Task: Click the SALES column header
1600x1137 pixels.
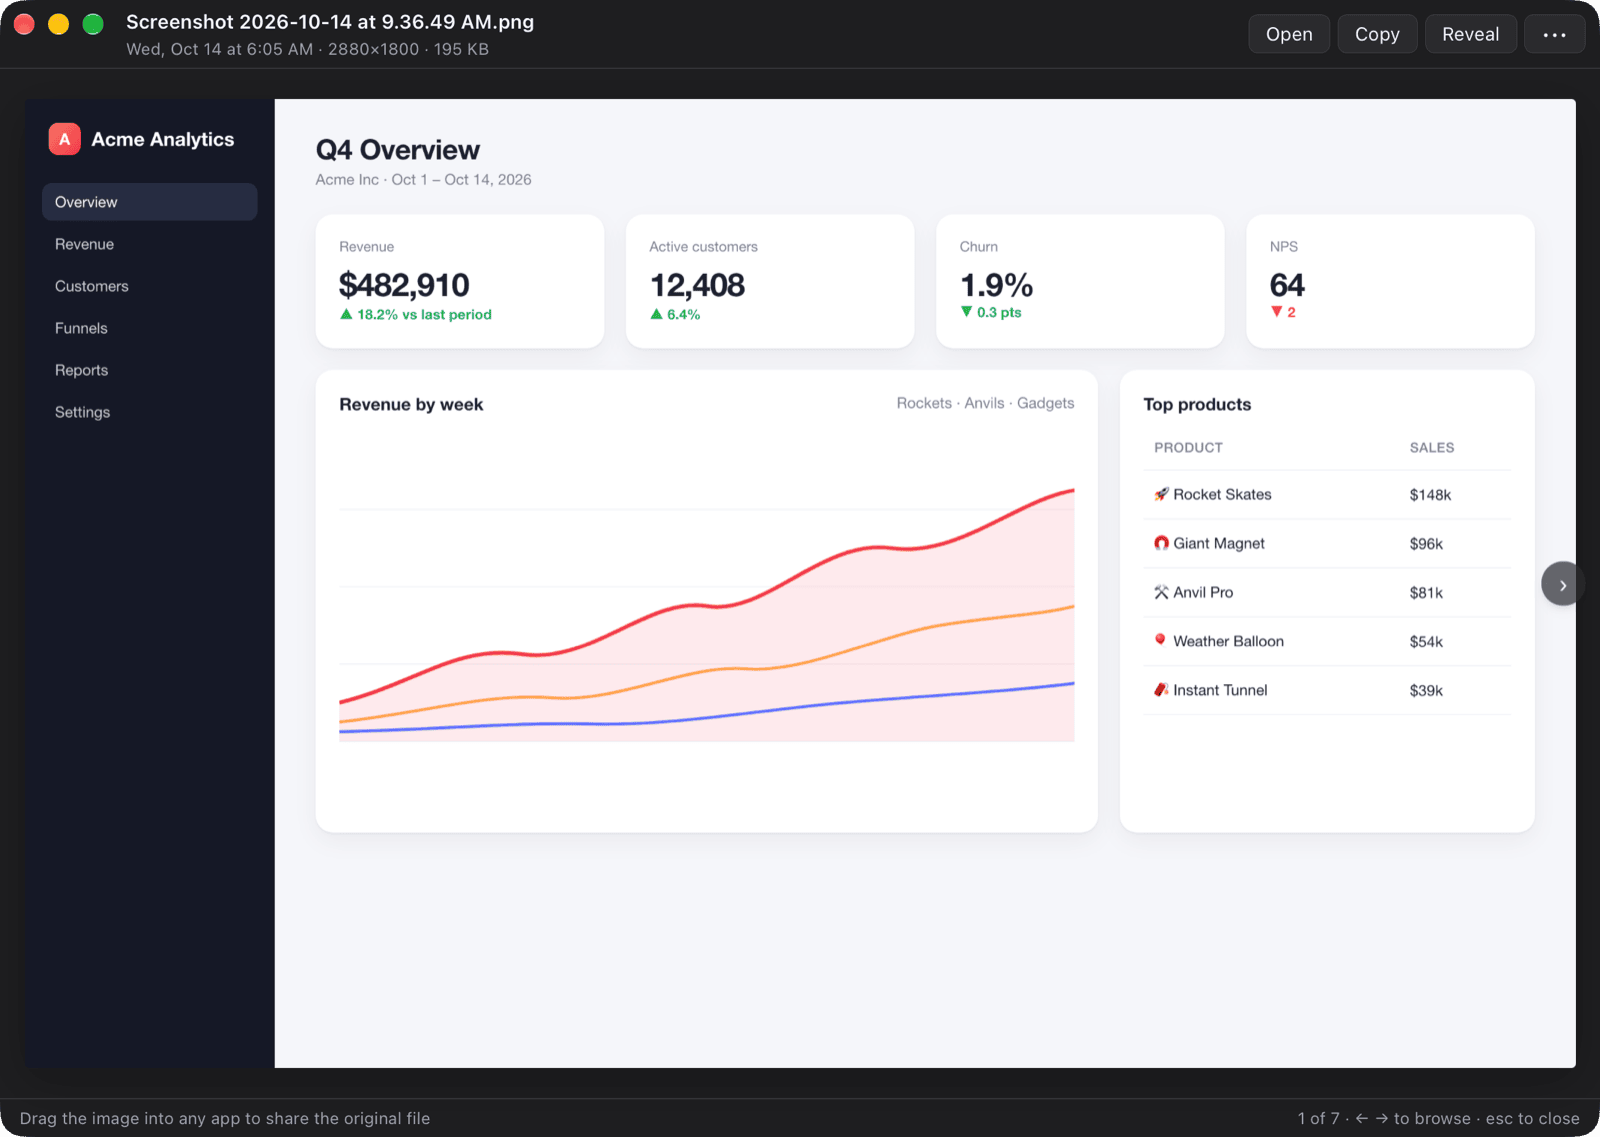Action: (1432, 448)
